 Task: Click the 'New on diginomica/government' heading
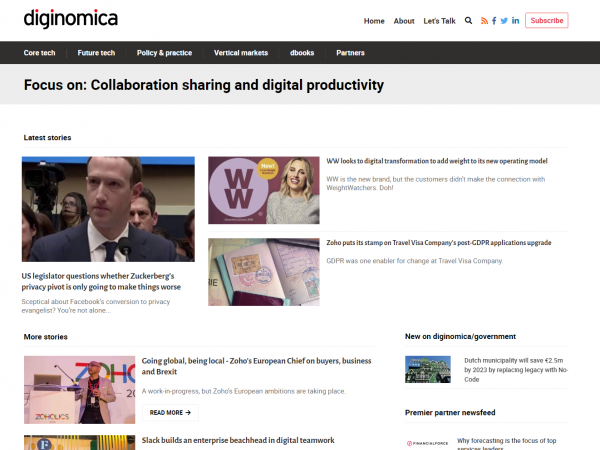[x=460, y=336]
